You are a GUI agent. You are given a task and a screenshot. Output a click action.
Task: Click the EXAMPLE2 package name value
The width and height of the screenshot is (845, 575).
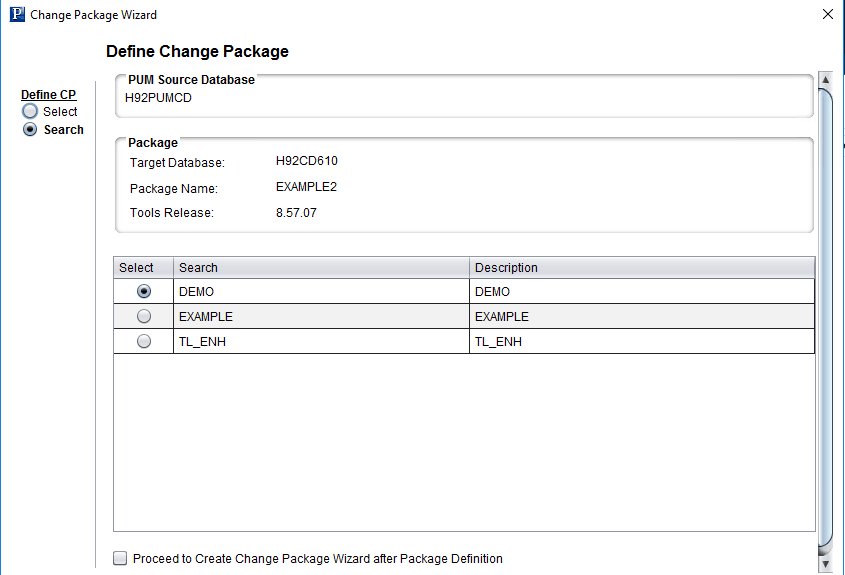(306, 187)
